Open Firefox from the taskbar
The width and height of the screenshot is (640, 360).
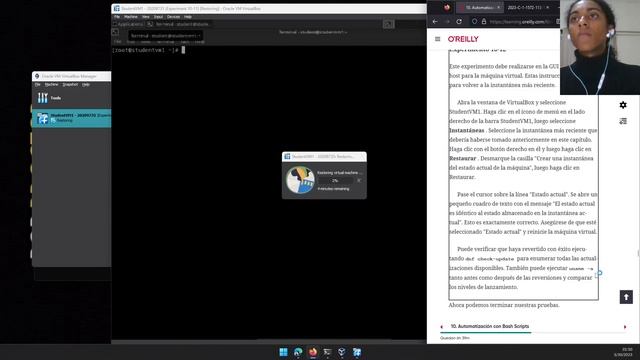[x=313, y=352]
